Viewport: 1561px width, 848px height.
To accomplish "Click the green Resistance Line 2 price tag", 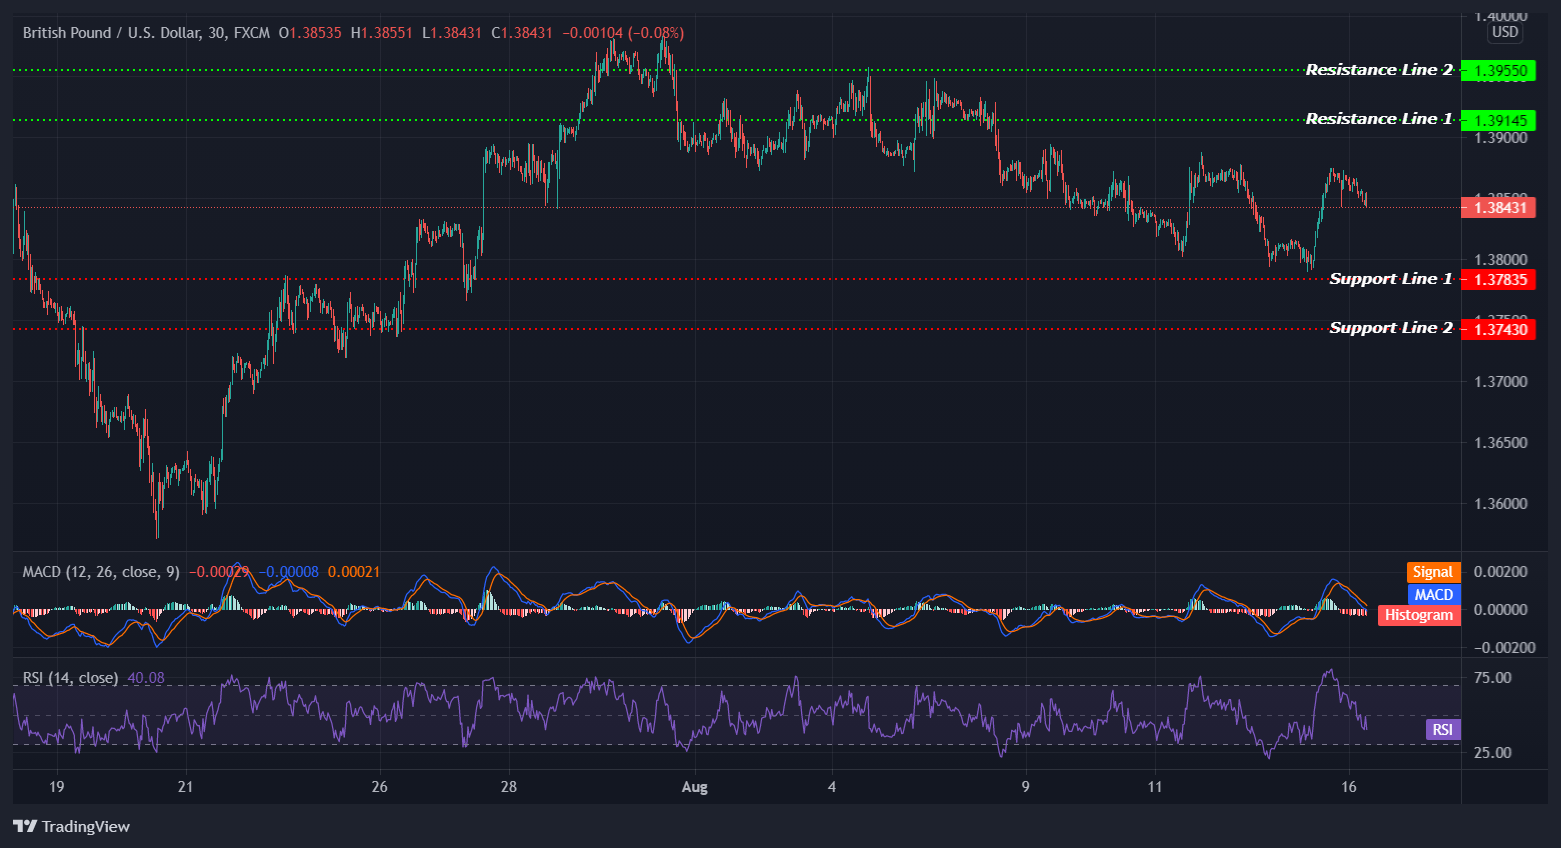I will (1498, 70).
